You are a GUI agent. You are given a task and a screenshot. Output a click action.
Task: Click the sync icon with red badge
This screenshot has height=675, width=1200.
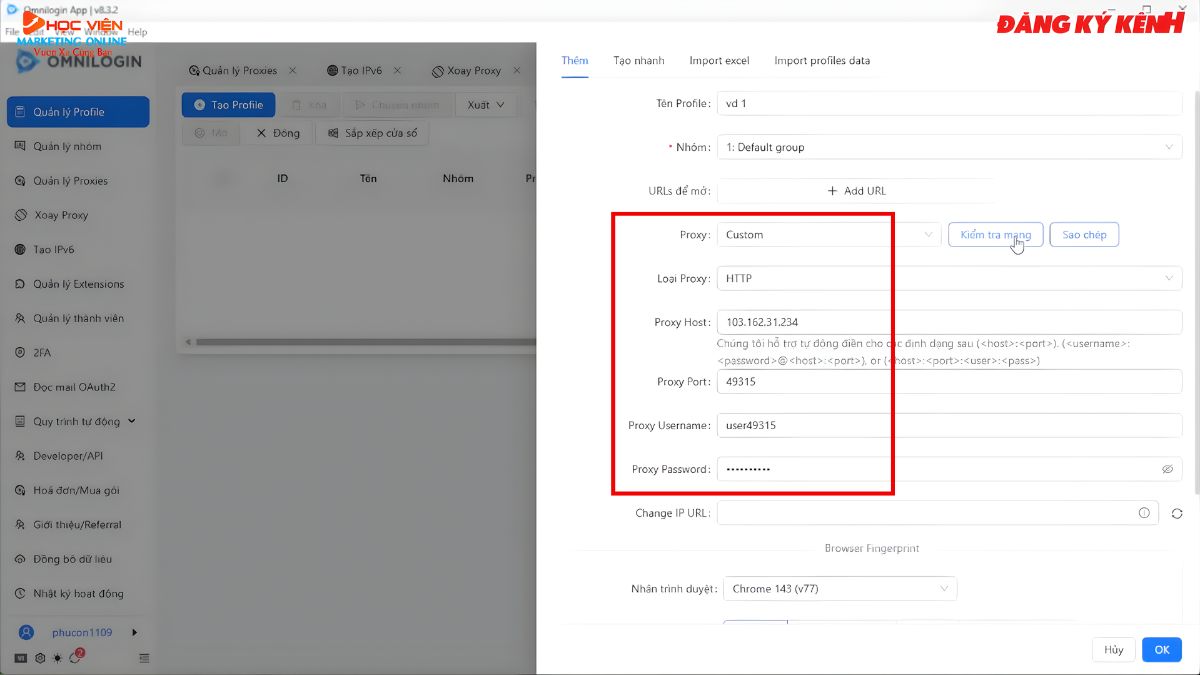point(76,657)
